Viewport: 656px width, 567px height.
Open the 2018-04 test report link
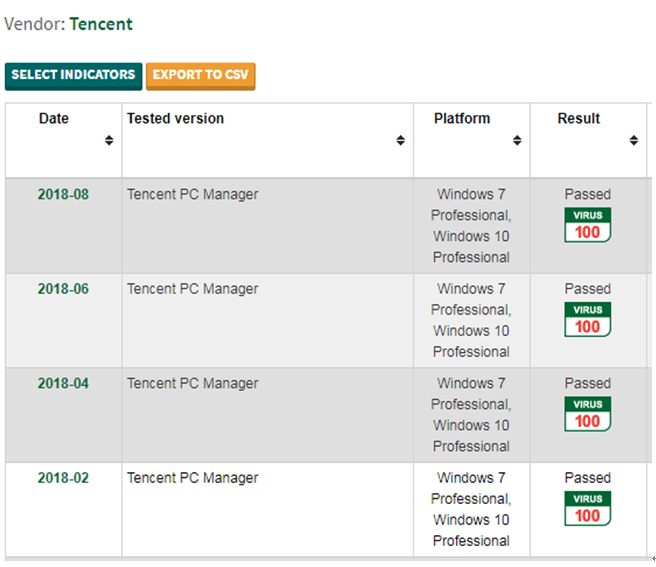[63, 383]
